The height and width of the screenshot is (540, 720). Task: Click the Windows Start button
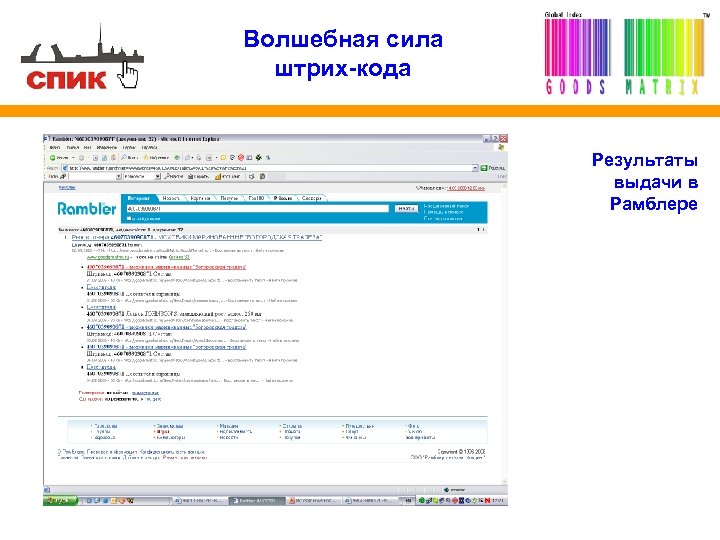point(60,501)
